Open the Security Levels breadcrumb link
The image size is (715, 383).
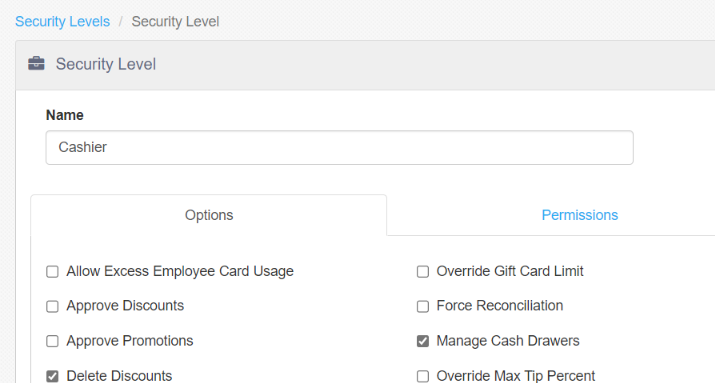tap(62, 21)
